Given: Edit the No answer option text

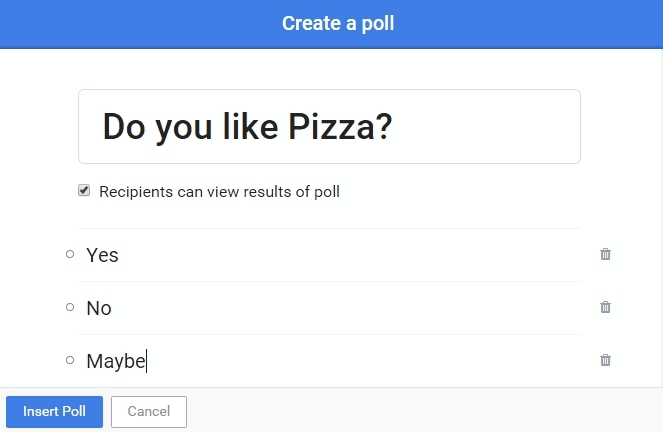Looking at the screenshot, I should pyautogui.click(x=300, y=308).
